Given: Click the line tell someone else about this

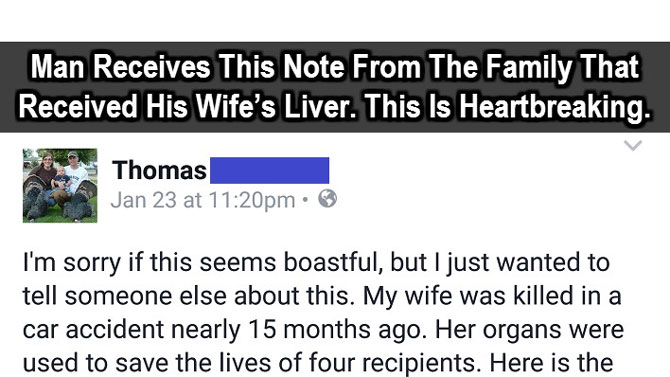Looking at the screenshot, I should point(188,296).
